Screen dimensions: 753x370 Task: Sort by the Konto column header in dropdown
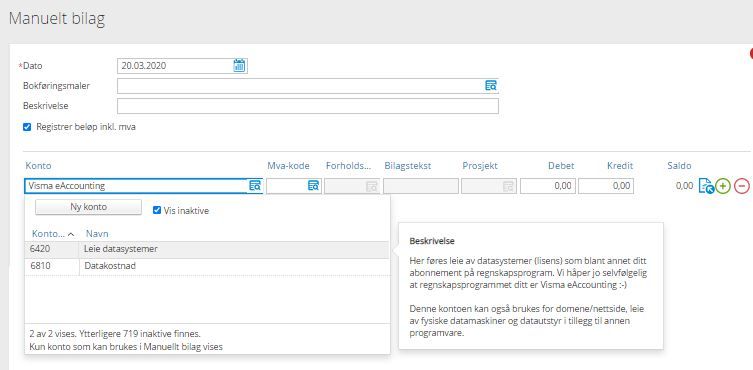click(x=53, y=234)
